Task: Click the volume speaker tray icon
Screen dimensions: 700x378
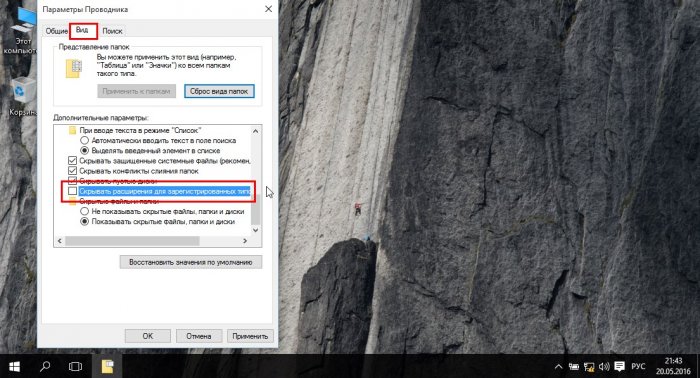Action: coord(604,366)
